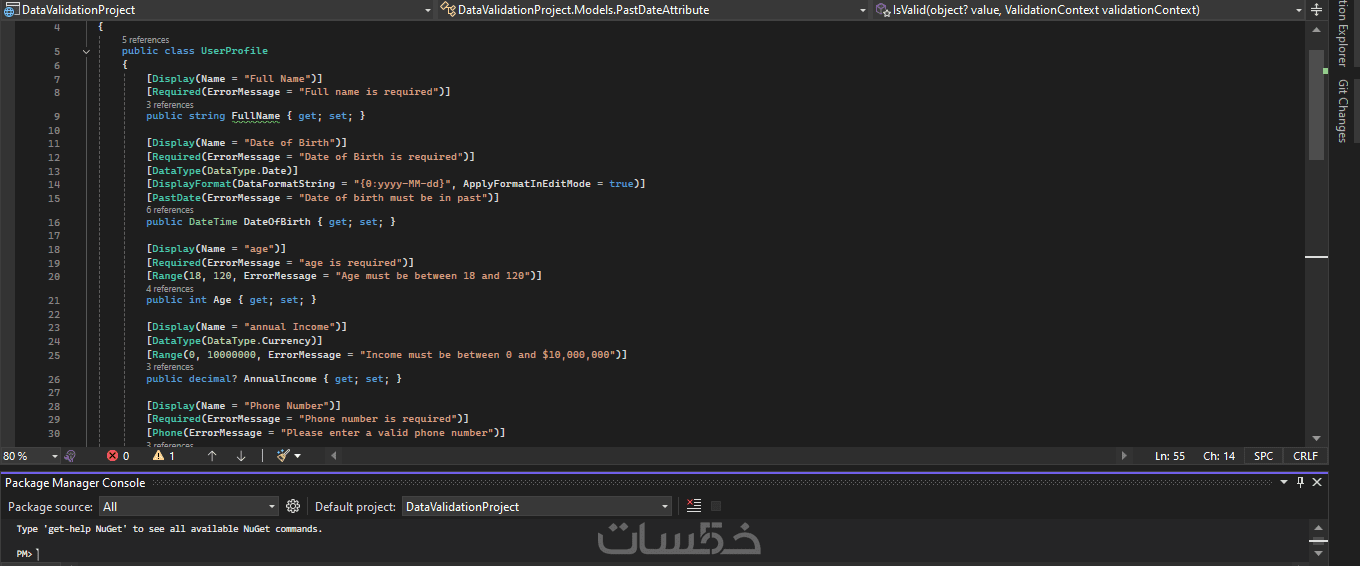
Task: Click the Range(18, 120 attribute line
Action: 344,276
